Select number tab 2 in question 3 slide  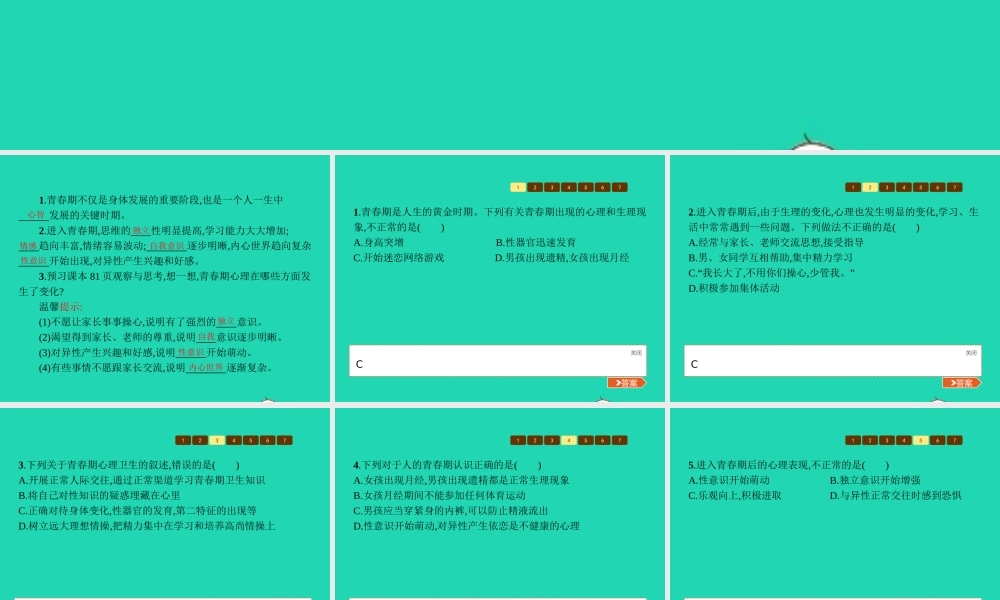click(x=200, y=440)
